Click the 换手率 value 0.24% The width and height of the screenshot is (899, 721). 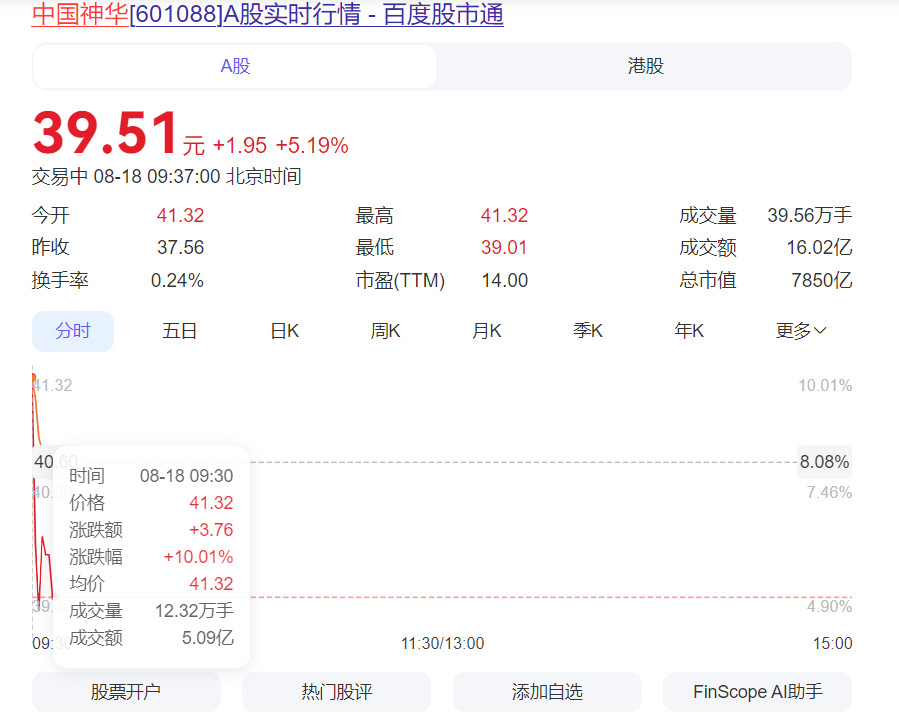tap(177, 281)
